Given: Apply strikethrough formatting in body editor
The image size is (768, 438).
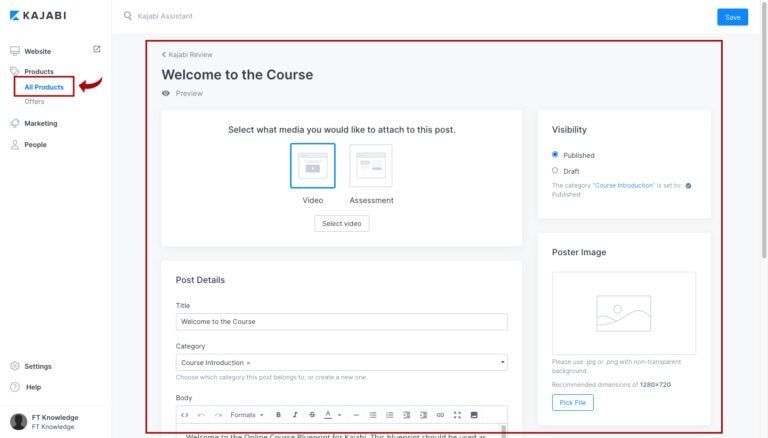Looking at the screenshot, I should [x=312, y=415].
